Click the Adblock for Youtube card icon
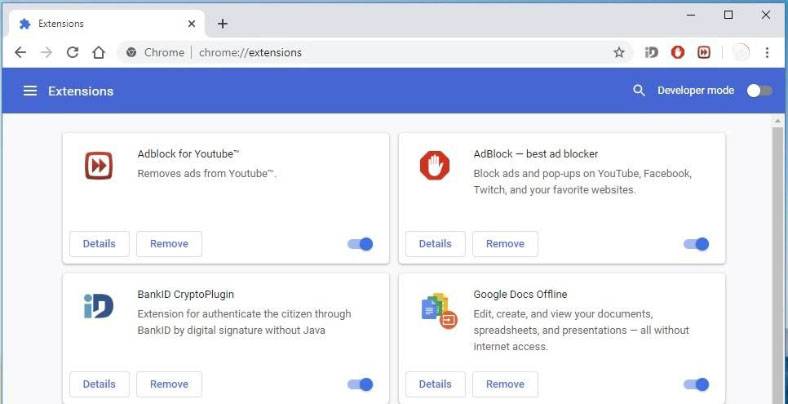This screenshot has width=788, height=404. [x=98, y=166]
